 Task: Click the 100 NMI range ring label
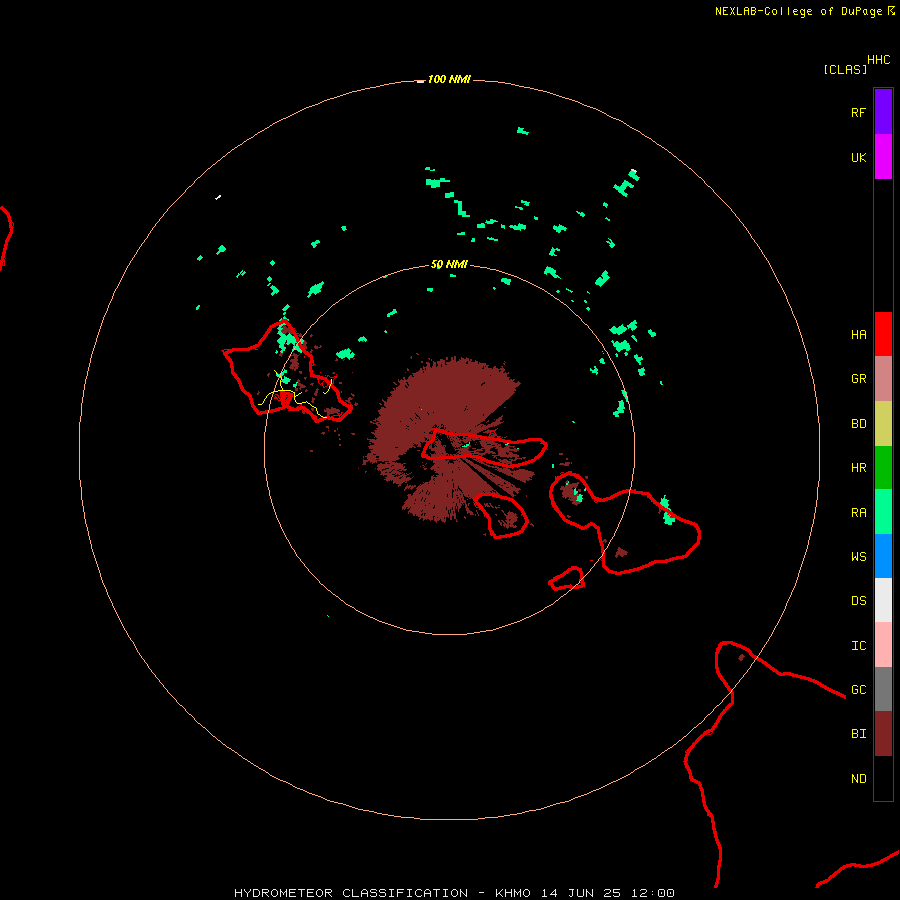(x=449, y=79)
